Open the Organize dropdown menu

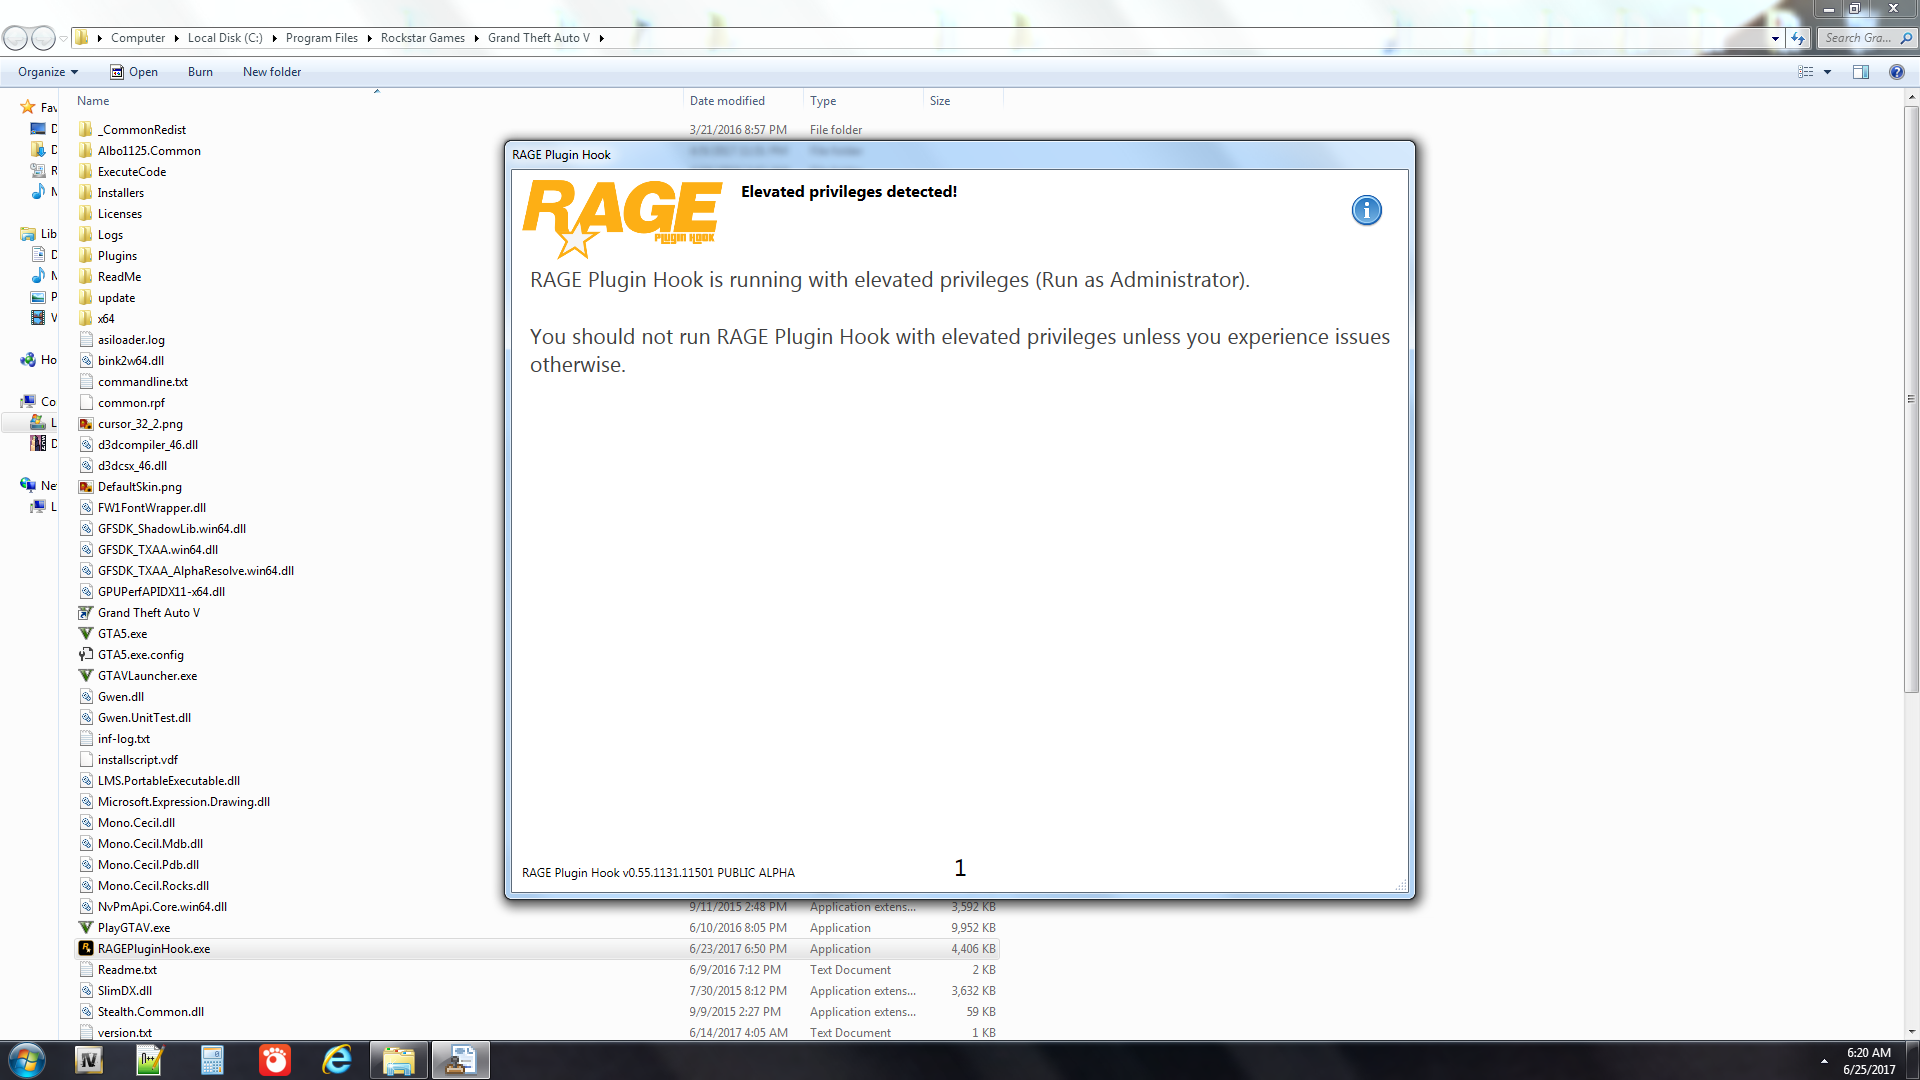[x=47, y=72]
